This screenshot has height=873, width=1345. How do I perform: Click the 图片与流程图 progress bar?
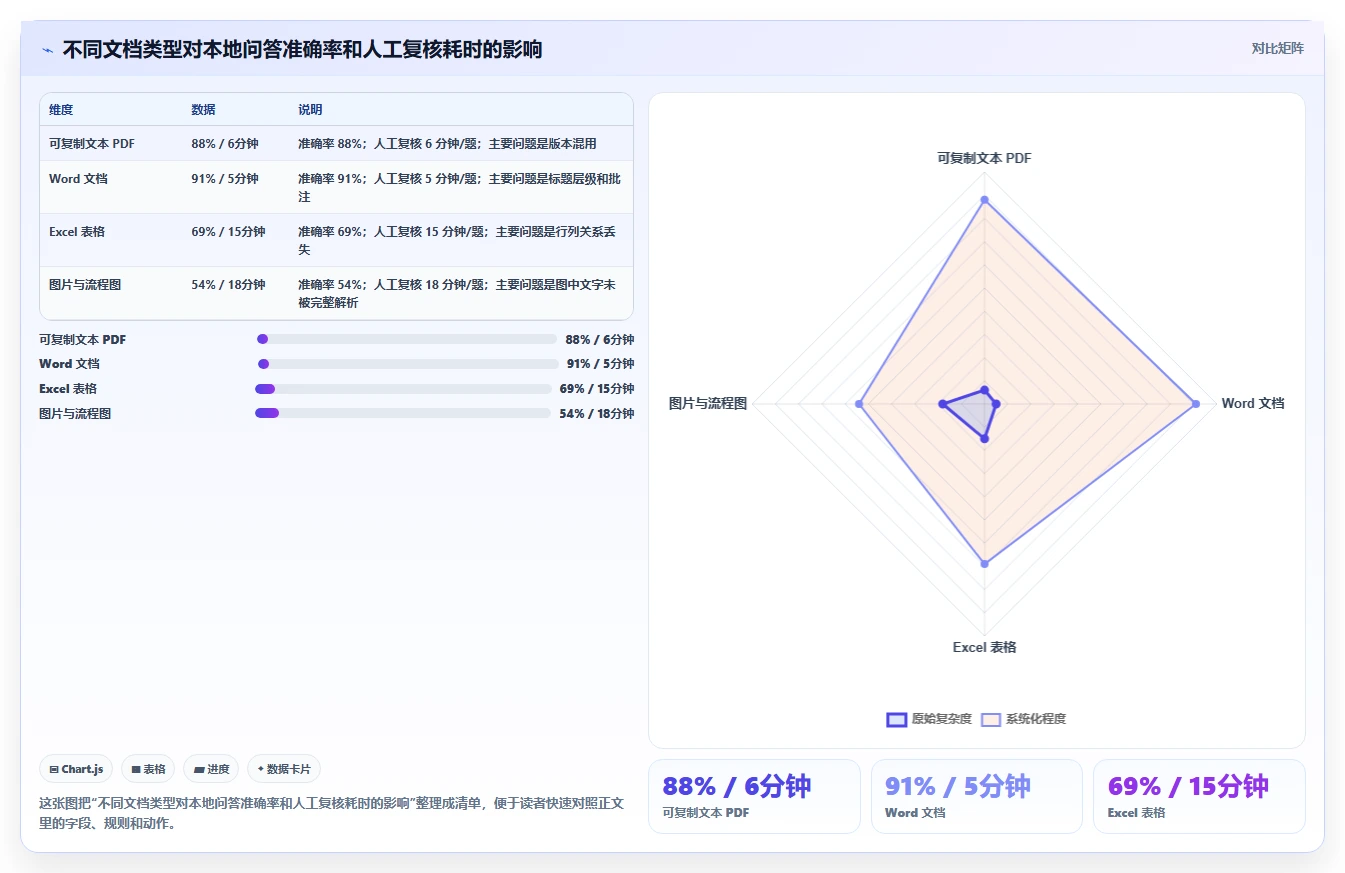[403, 413]
